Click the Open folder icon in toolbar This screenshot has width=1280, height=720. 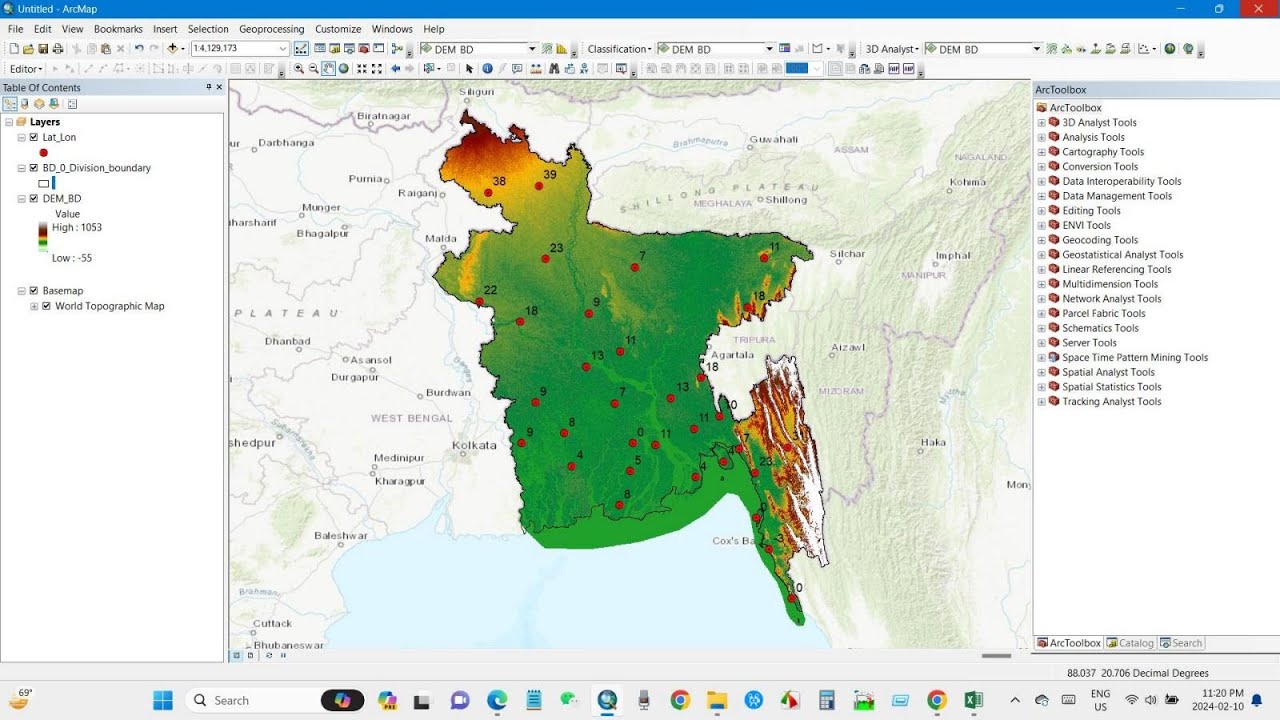point(28,48)
